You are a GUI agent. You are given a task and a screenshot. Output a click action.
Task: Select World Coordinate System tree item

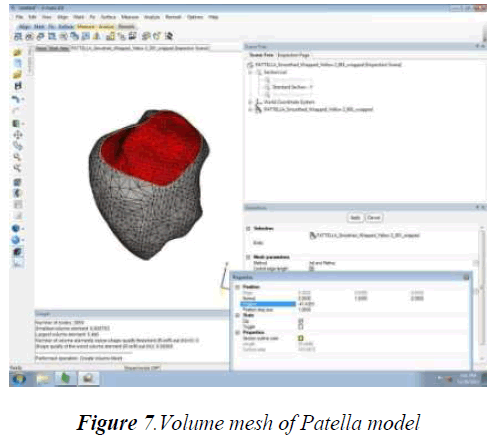coord(289,102)
